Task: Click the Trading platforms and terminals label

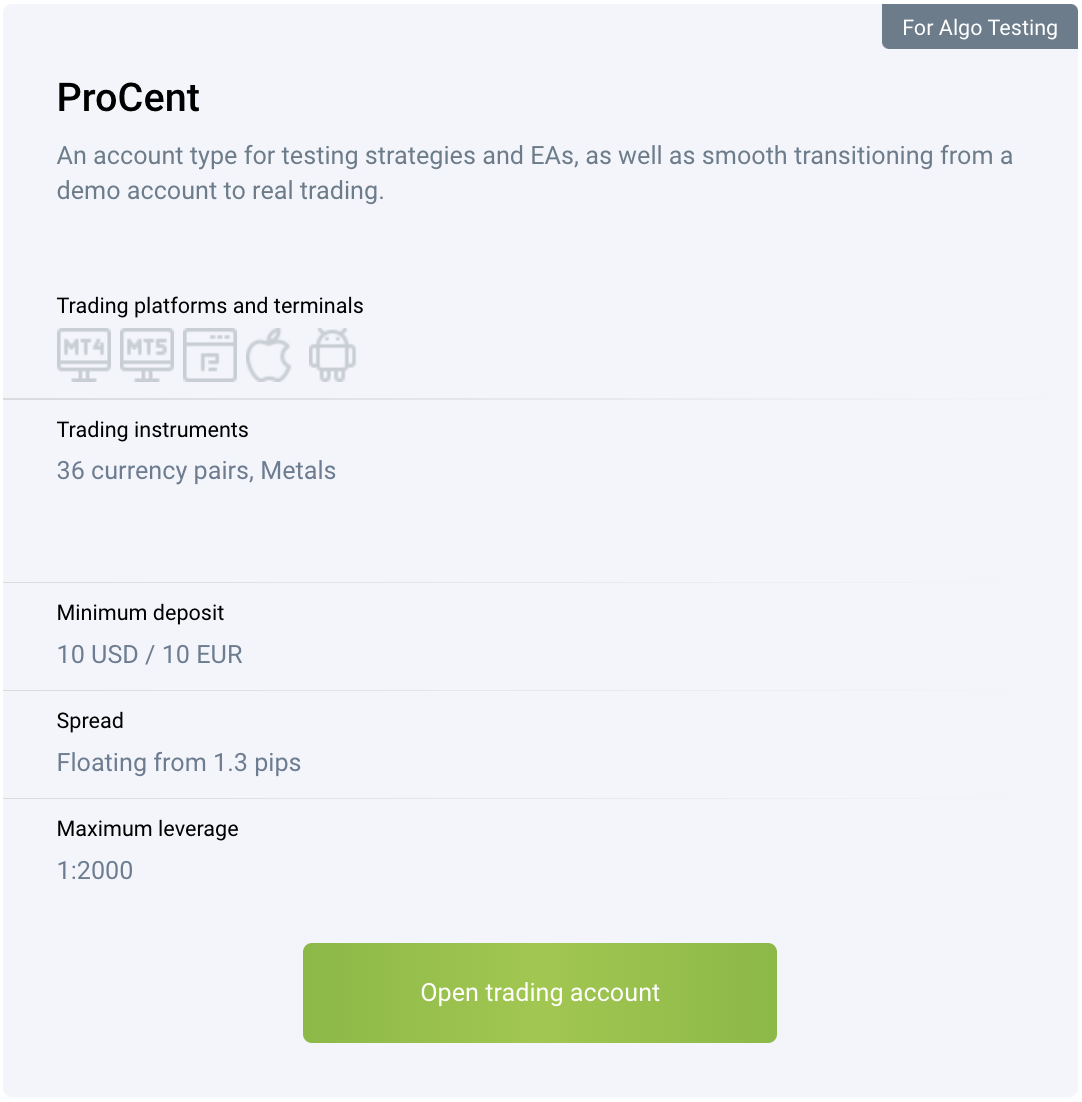Action: (x=210, y=306)
